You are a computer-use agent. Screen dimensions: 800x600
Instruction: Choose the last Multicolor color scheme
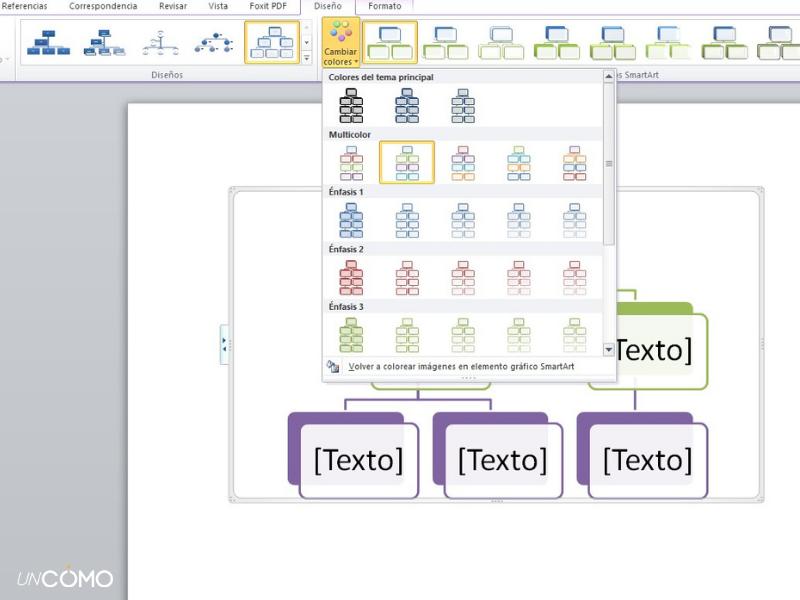click(x=574, y=162)
